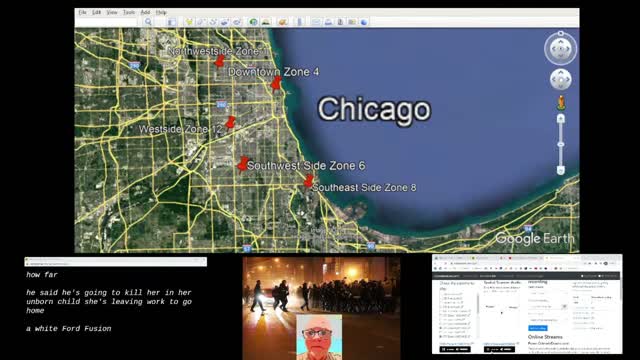Click the Add Placemark pin icon
Screen dimensions: 640x360
click(x=189, y=22)
